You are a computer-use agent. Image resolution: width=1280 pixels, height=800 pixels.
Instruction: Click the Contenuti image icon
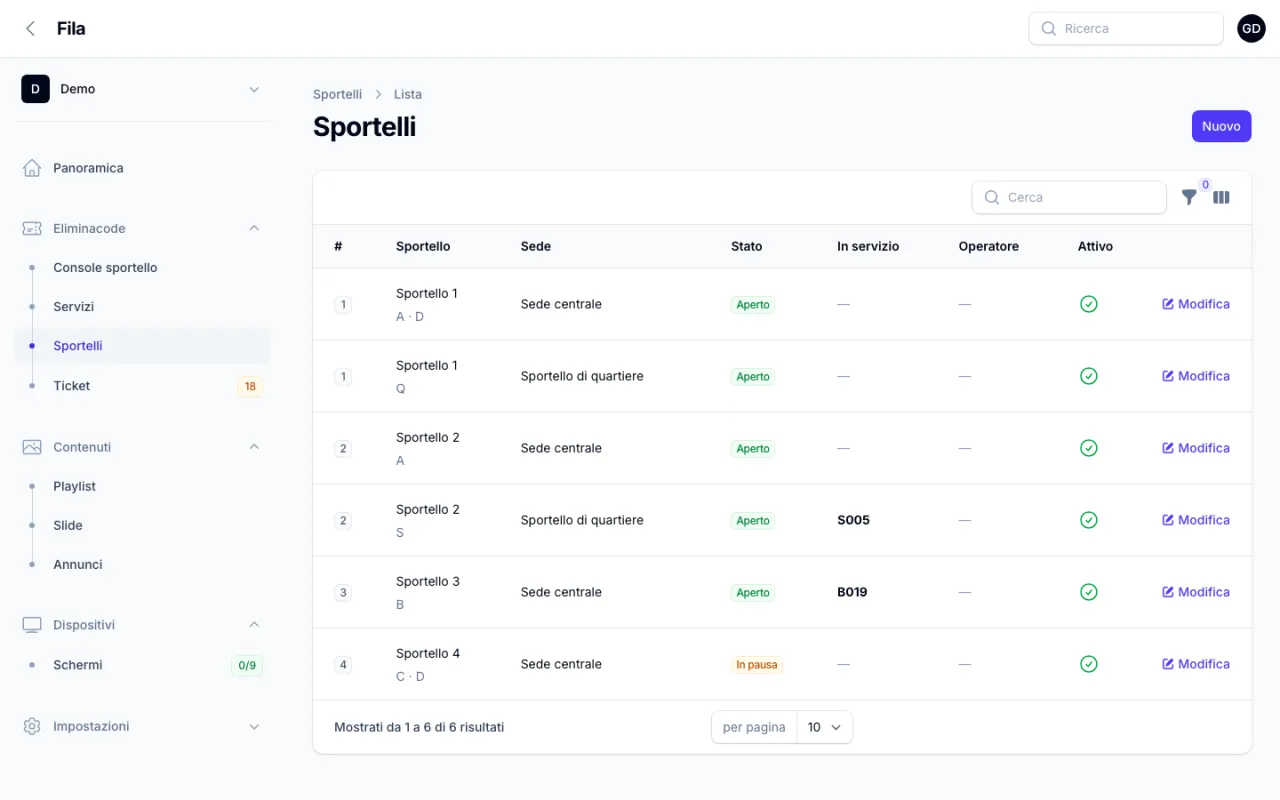pyautogui.click(x=32, y=447)
